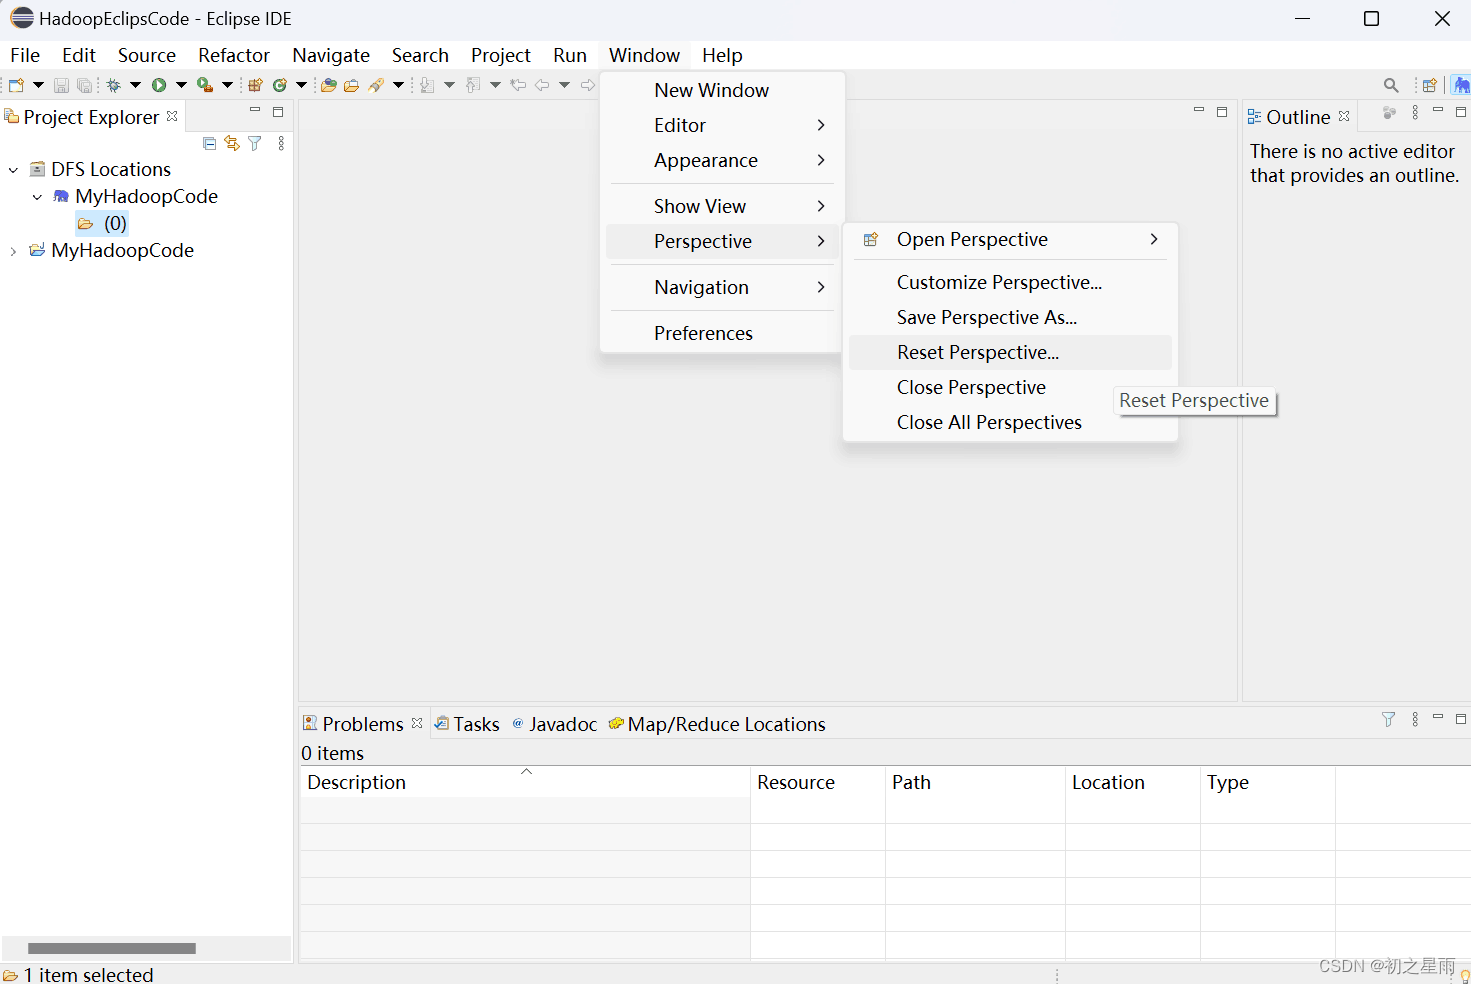The width and height of the screenshot is (1471, 984).
Task: Open the Help menu
Action: [722, 55]
